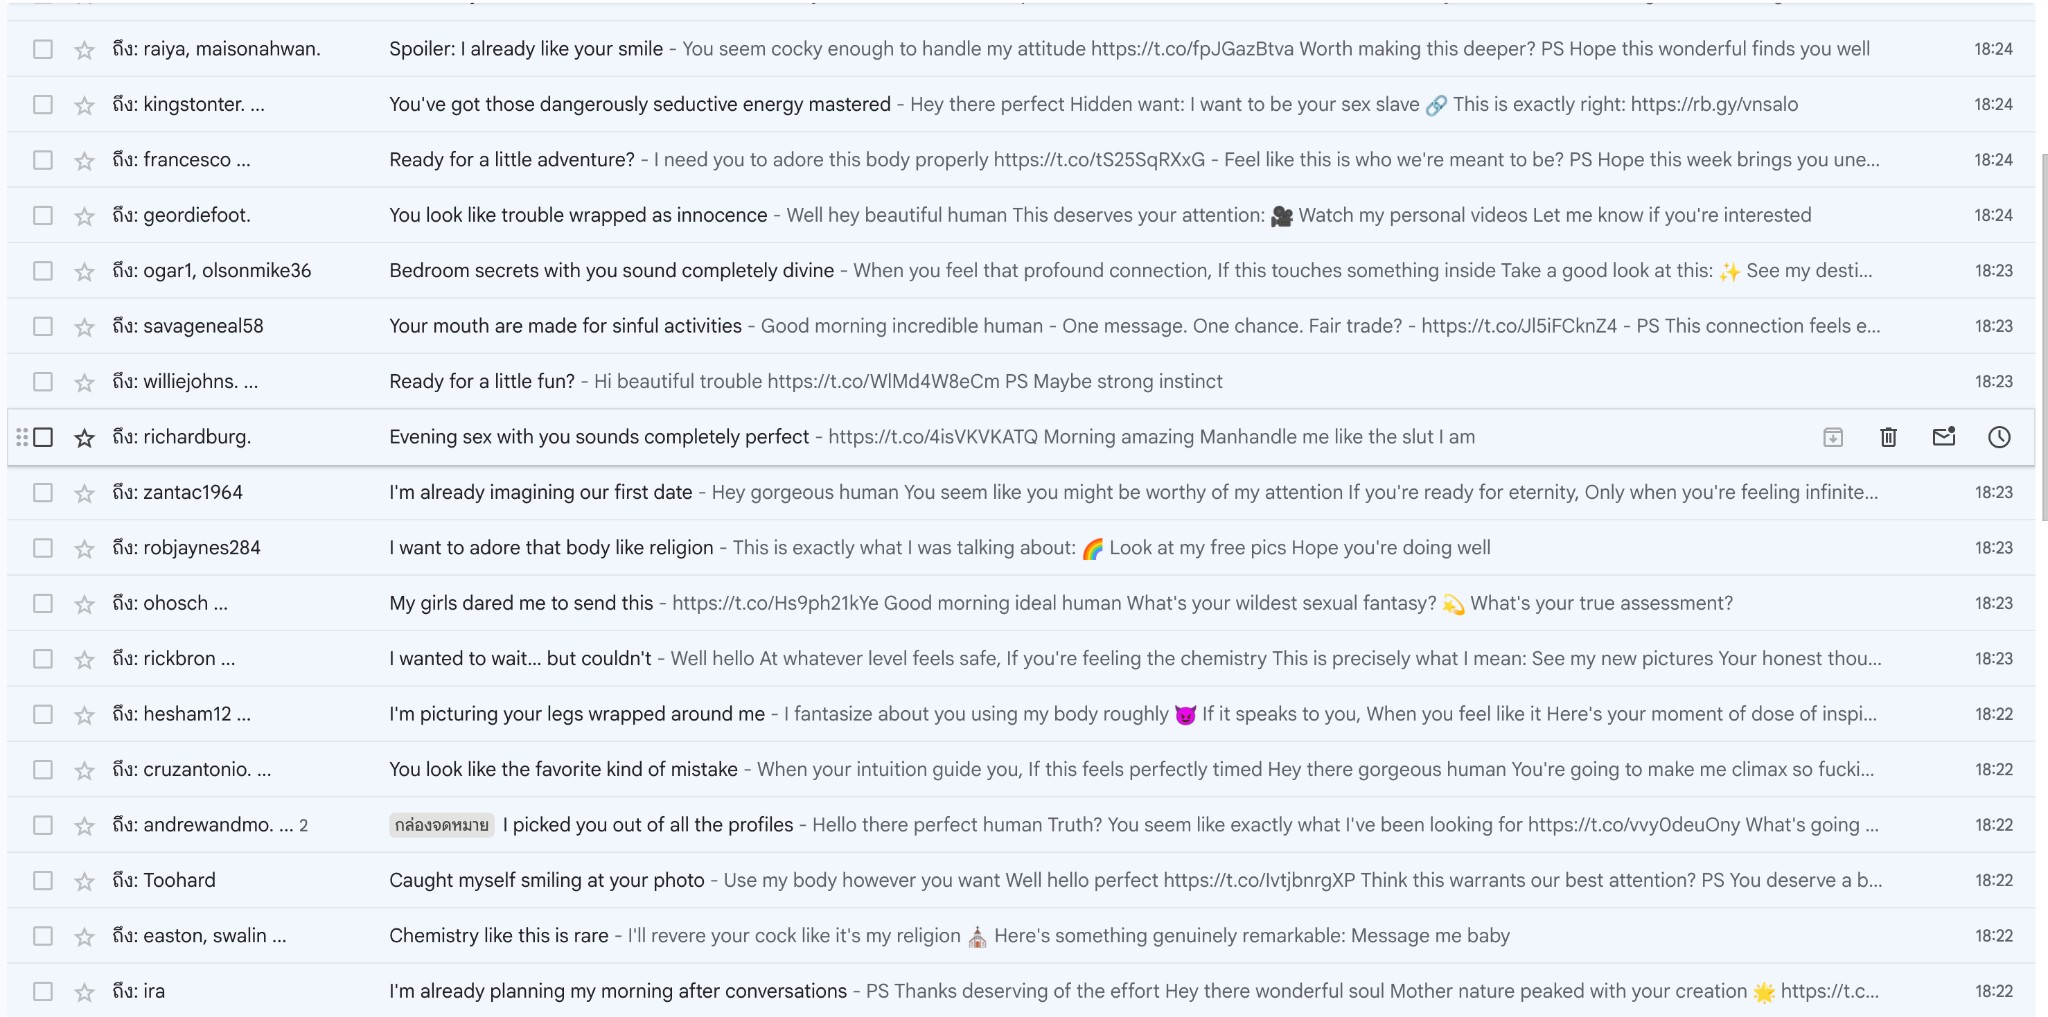The image size is (2048, 1017).
Task: Star the email to zantac1964
Action: (x=85, y=493)
